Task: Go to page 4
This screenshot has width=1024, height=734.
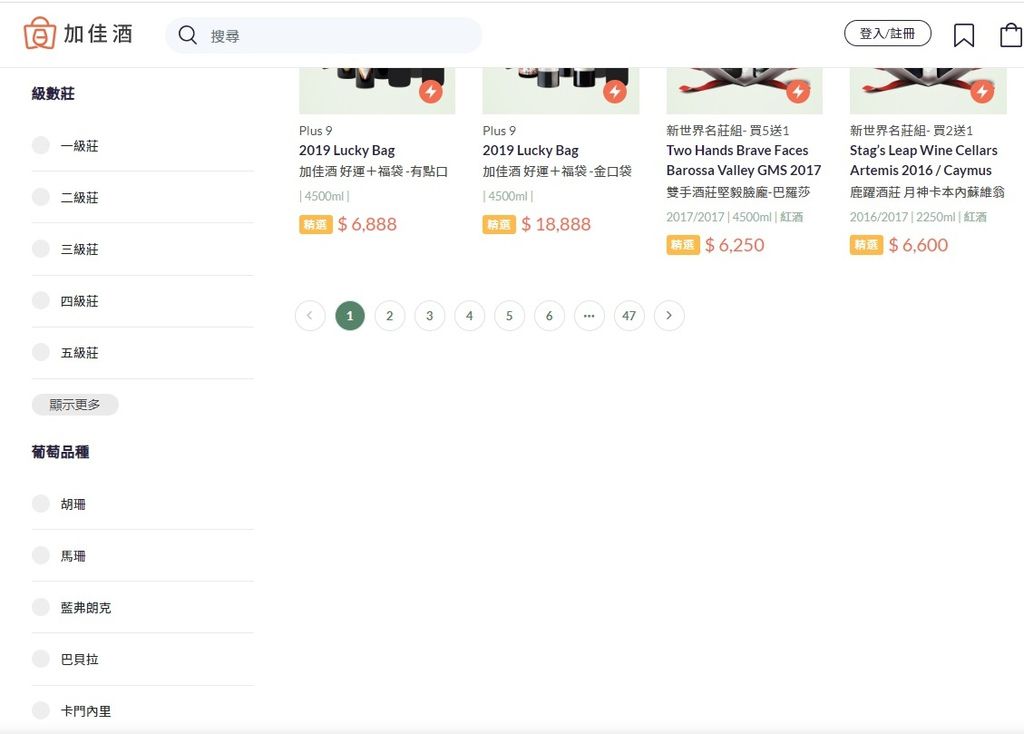Action: point(470,316)
